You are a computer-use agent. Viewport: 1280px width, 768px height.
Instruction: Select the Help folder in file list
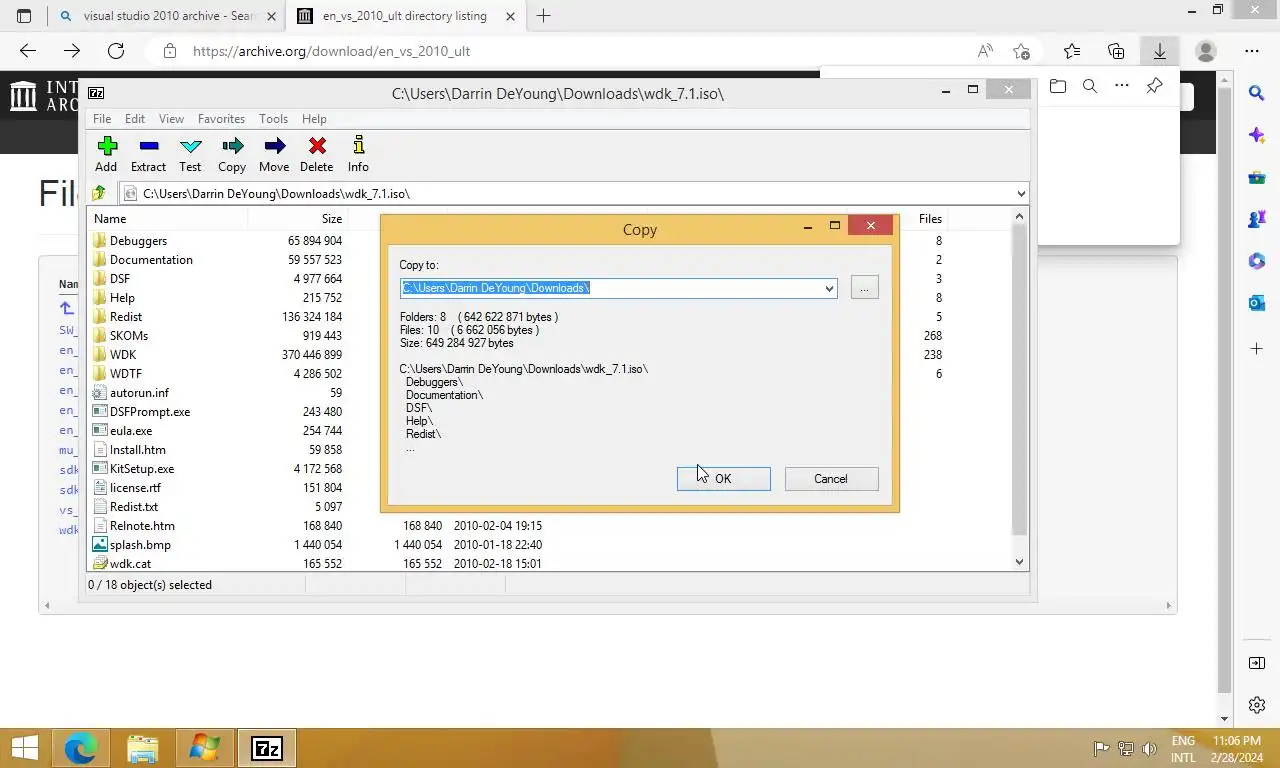(x=122, y=298)
